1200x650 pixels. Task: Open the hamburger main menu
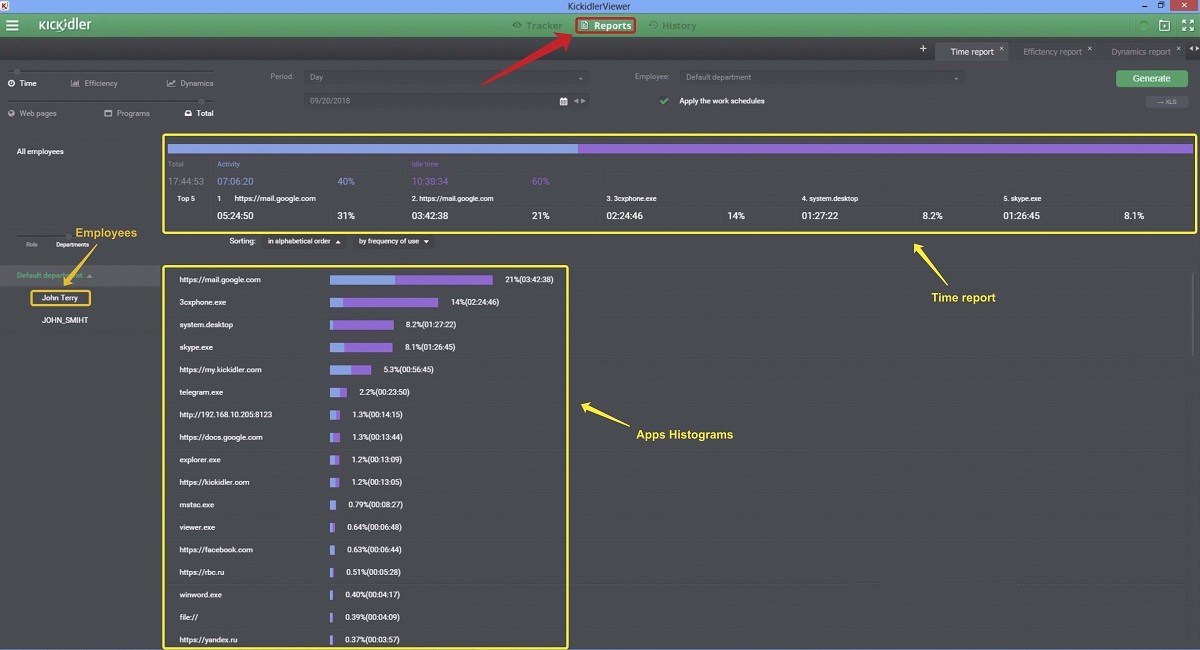tap(13, 25)
